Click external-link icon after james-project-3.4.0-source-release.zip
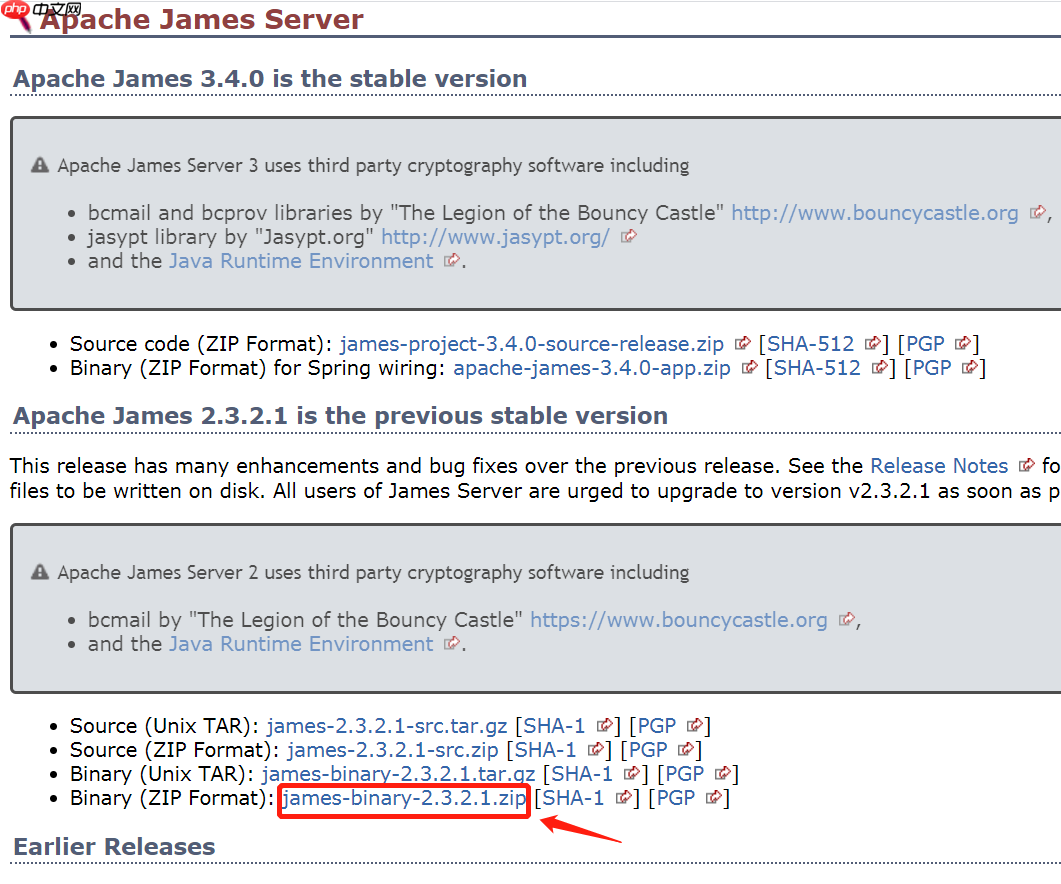Image resolution: width=1061 pixels, height=884 pixels. click(742, 343)
